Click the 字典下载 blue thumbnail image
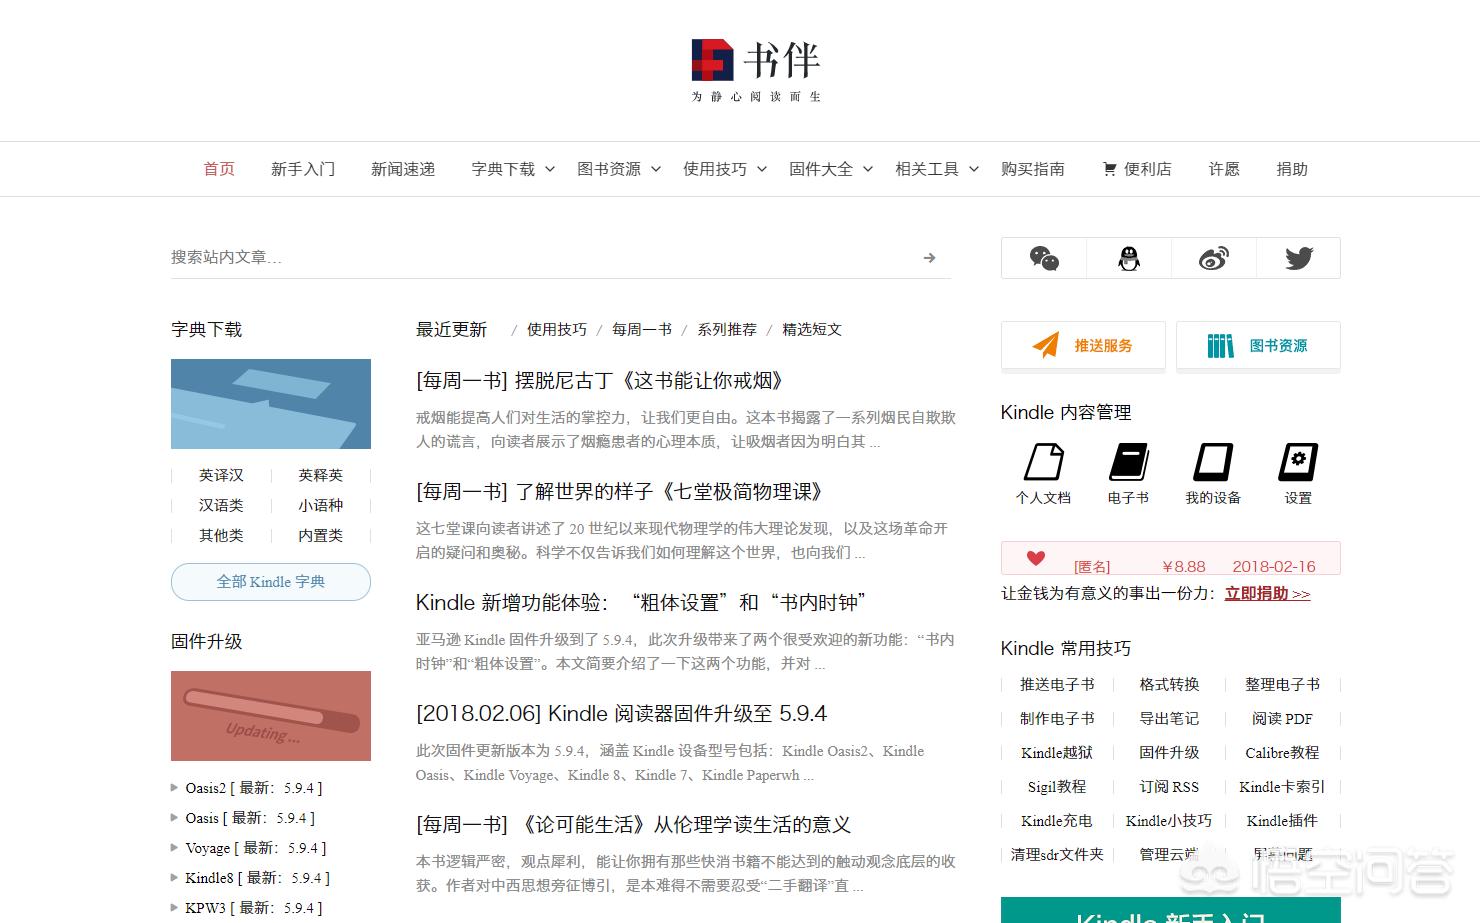Image resolution: width=1480 pixels, height=923 pixels. [271, 404]
